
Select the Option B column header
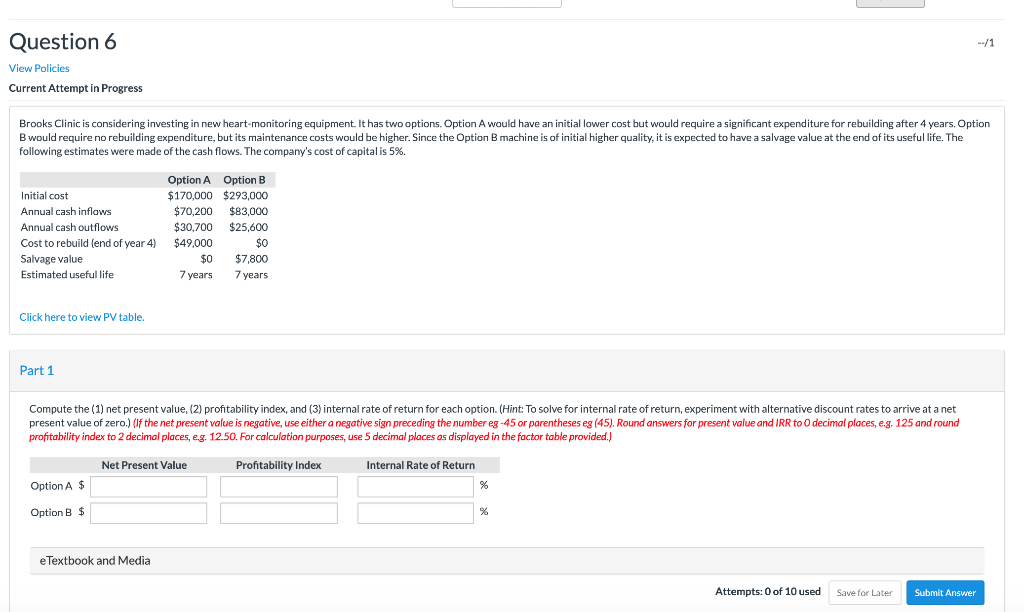(244, 180)
